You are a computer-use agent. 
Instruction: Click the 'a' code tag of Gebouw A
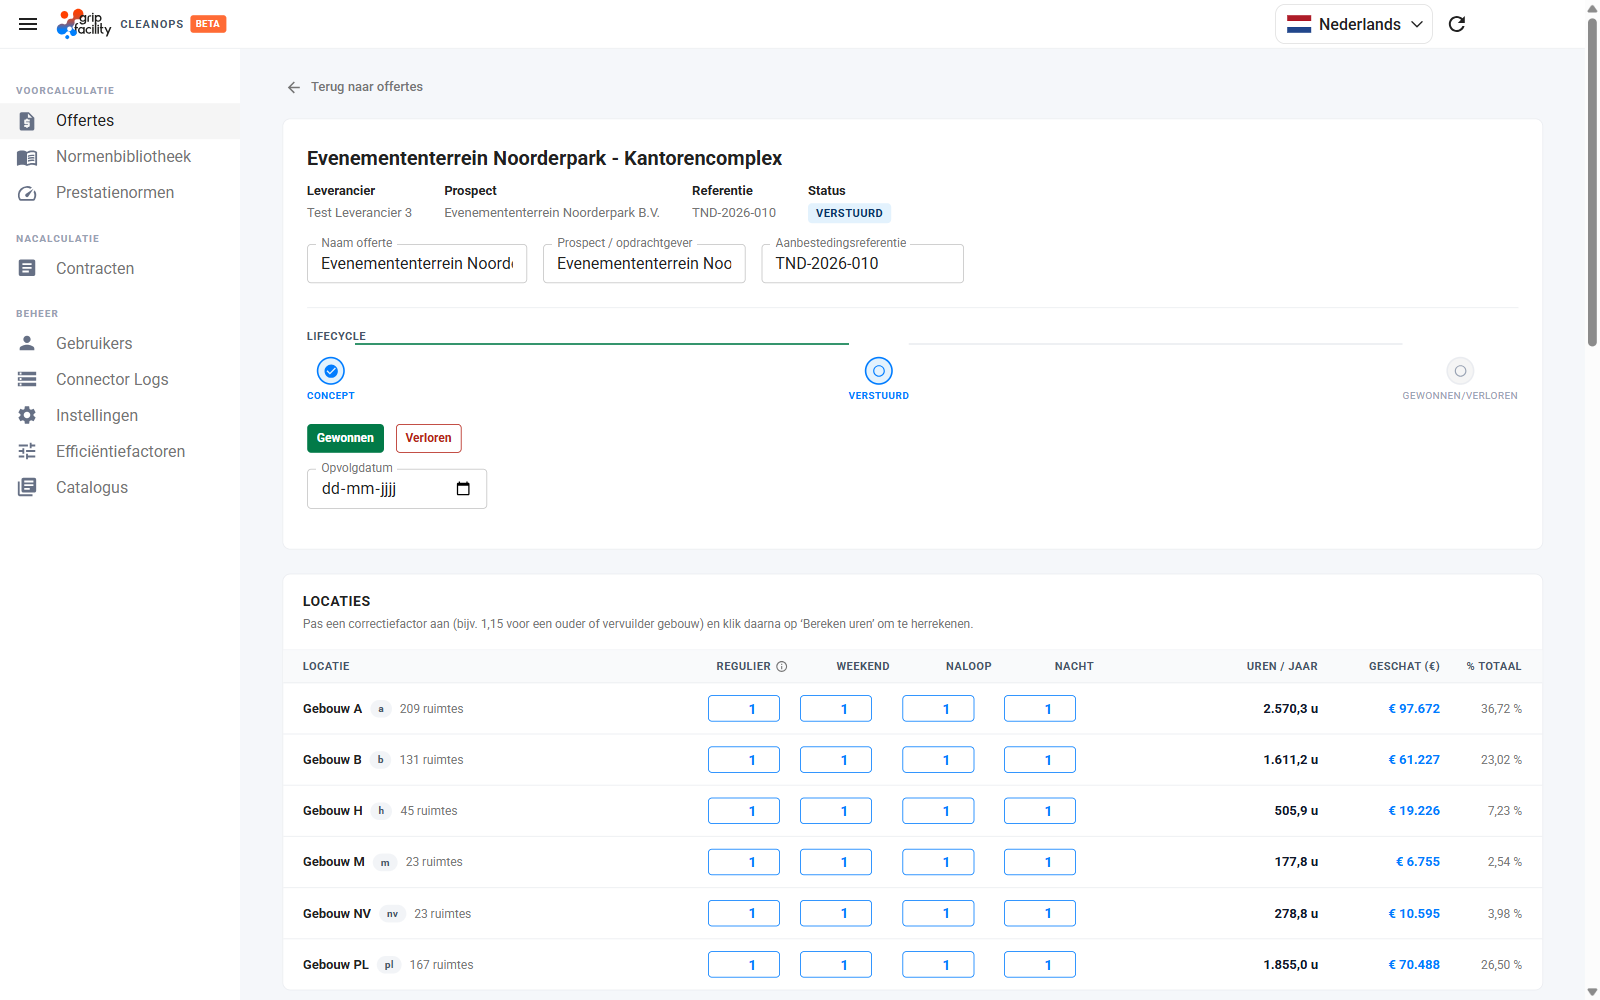pyautogui.click(x=380, y=709)
